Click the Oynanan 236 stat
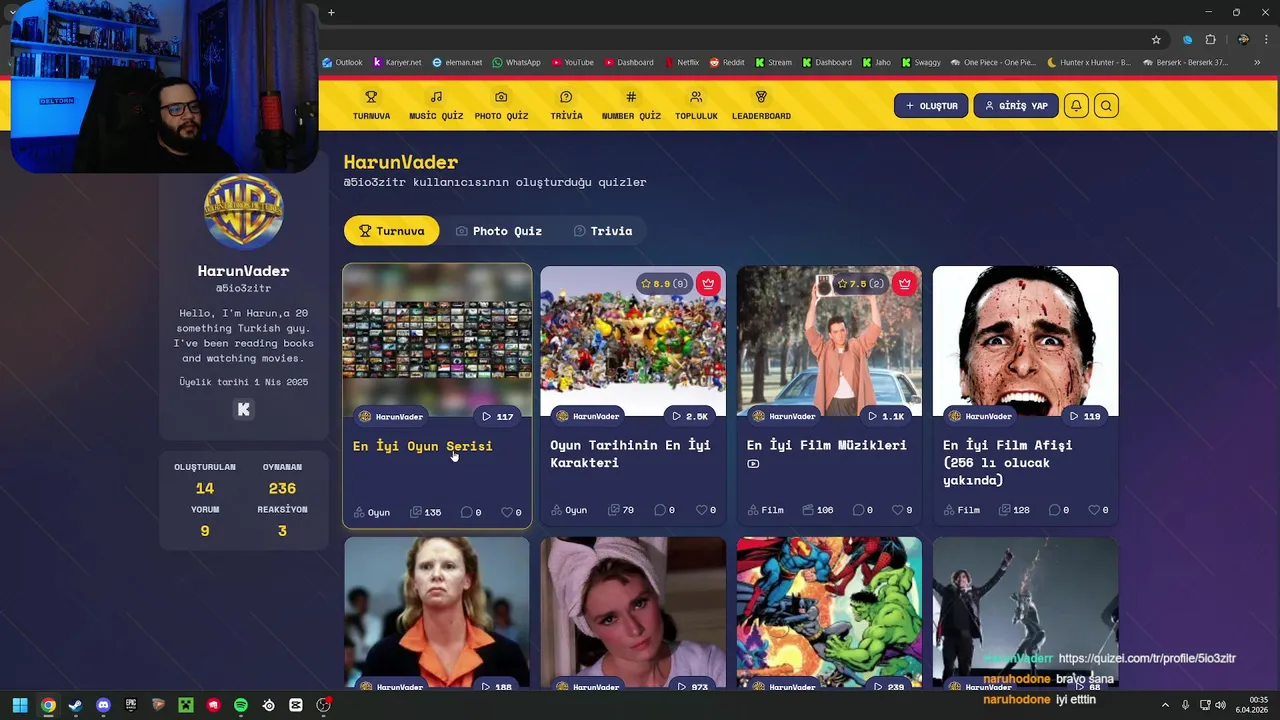The height and width of the screenshot is (720, 1280). pyautogui.click(x=282, y=479)
